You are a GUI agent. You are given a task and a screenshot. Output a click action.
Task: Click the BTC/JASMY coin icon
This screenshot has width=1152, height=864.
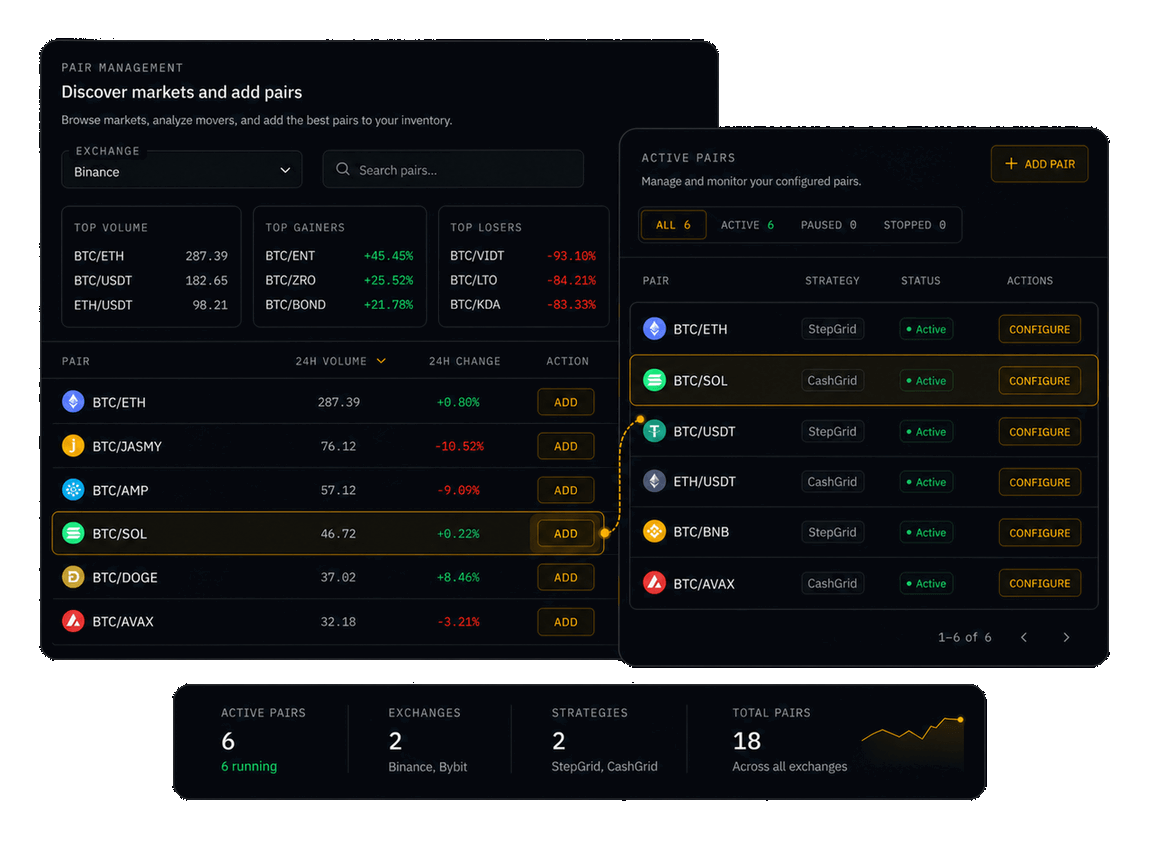pos(73,446)
